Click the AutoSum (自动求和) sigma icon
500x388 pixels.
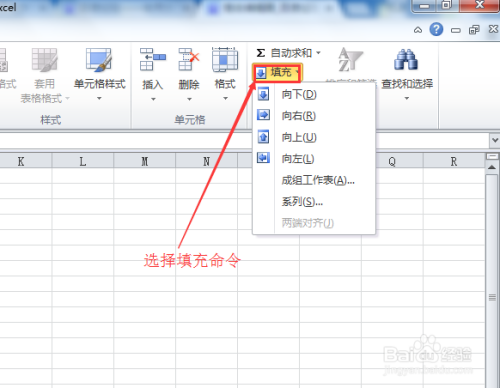pos(261,53)
